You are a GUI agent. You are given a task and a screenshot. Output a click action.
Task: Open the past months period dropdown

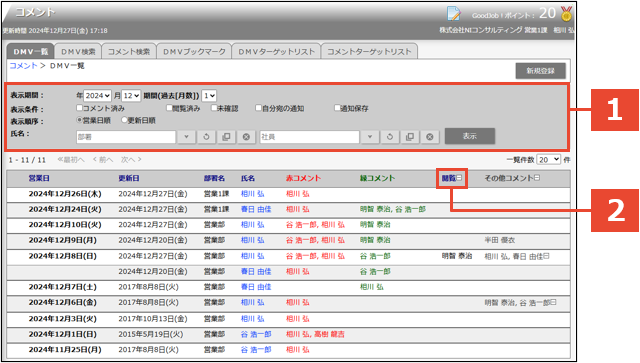(x=209, y=96)
